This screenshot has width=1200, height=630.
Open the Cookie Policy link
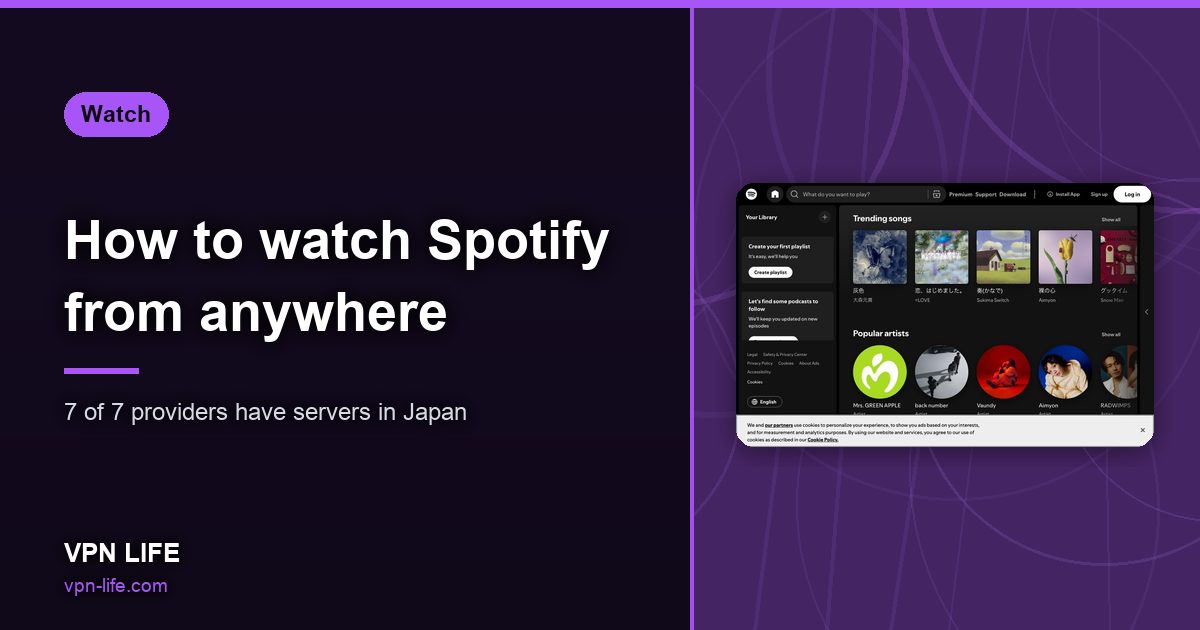click(823, 440)
